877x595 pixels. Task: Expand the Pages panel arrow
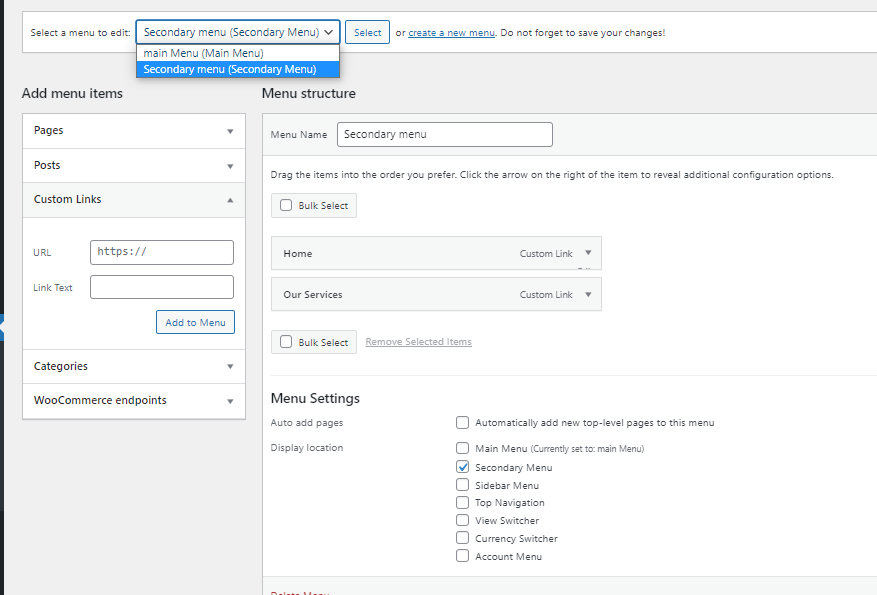click(x=230, y=131)
